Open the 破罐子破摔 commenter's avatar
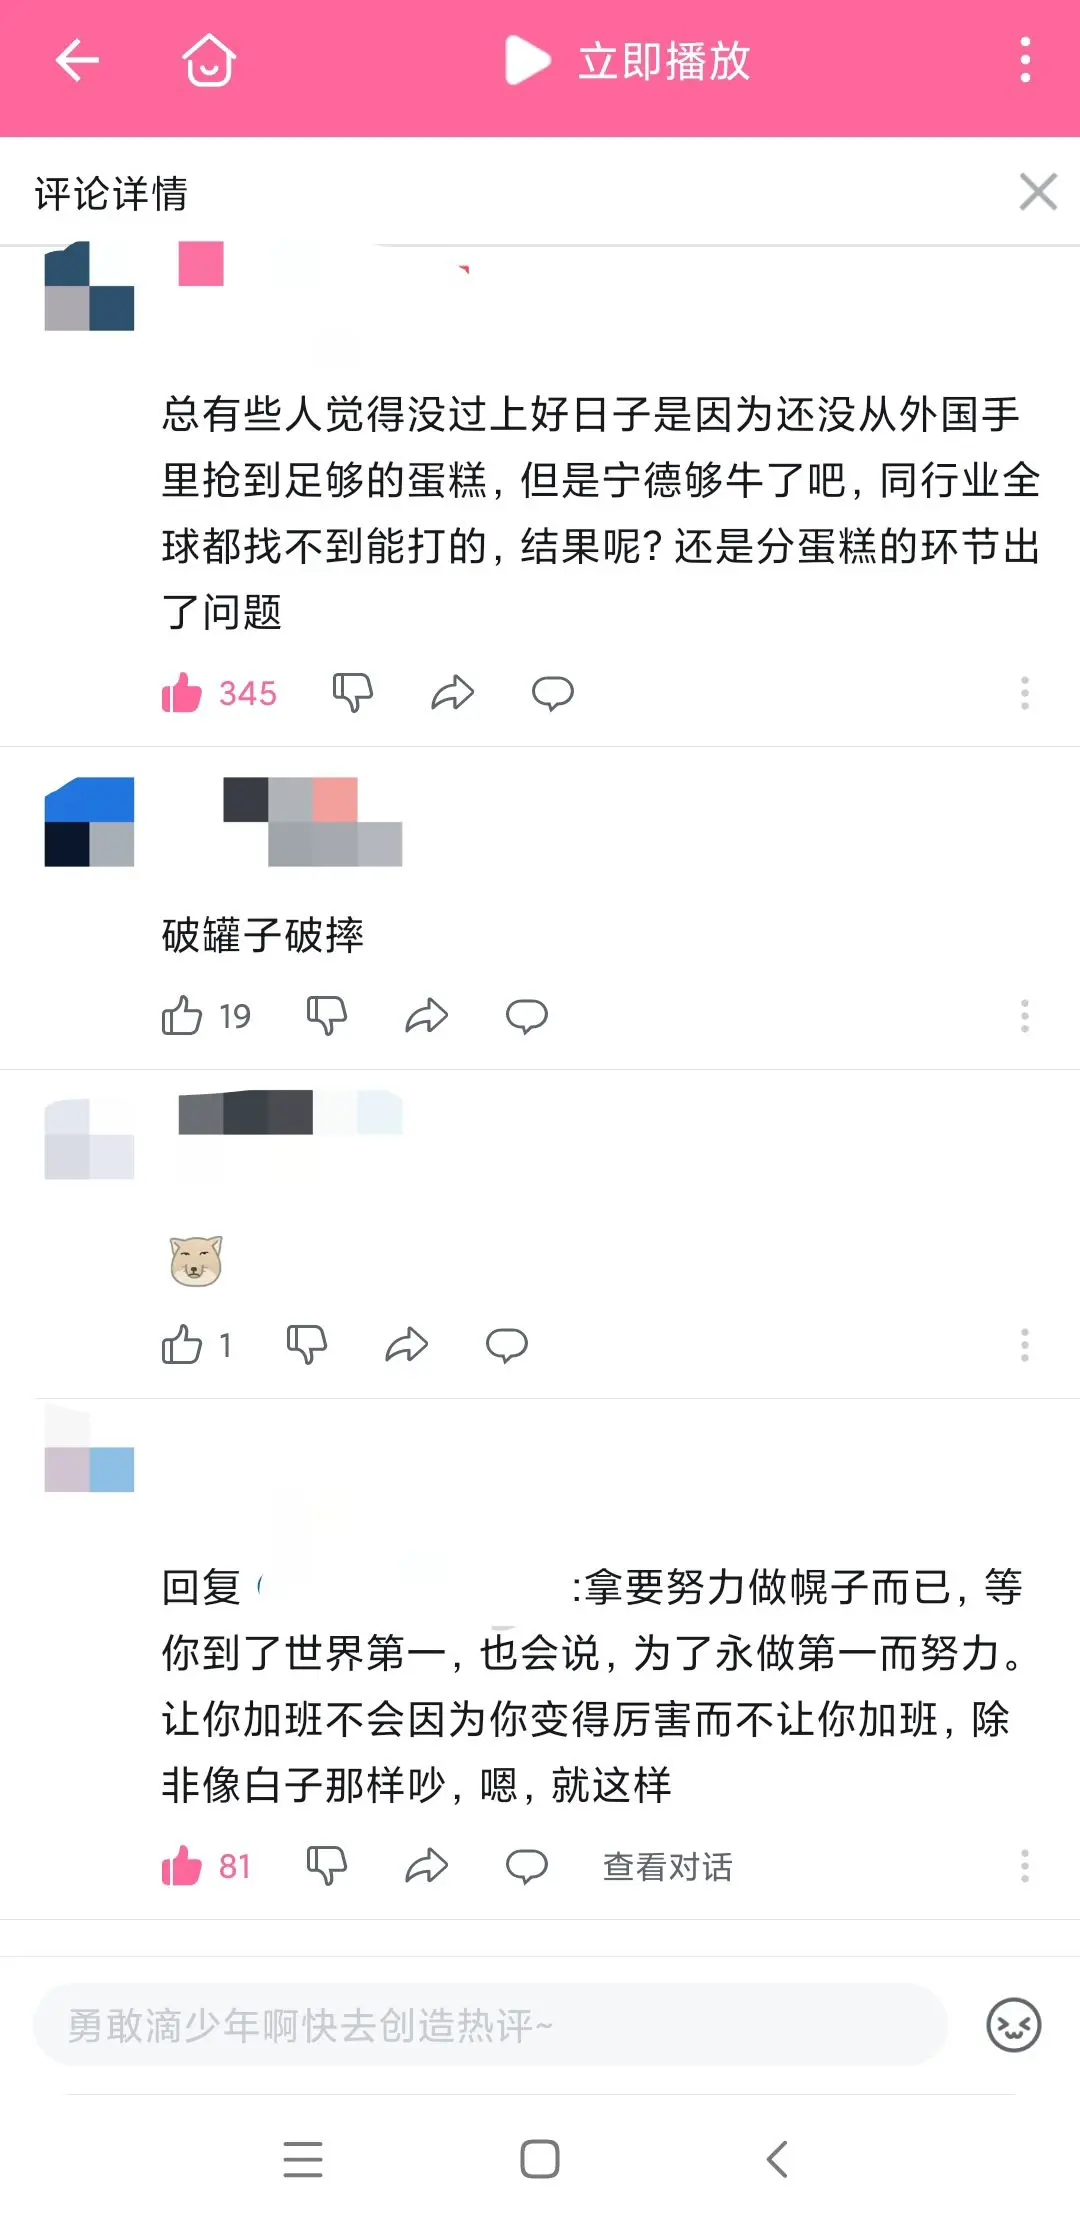 [90, 822]
